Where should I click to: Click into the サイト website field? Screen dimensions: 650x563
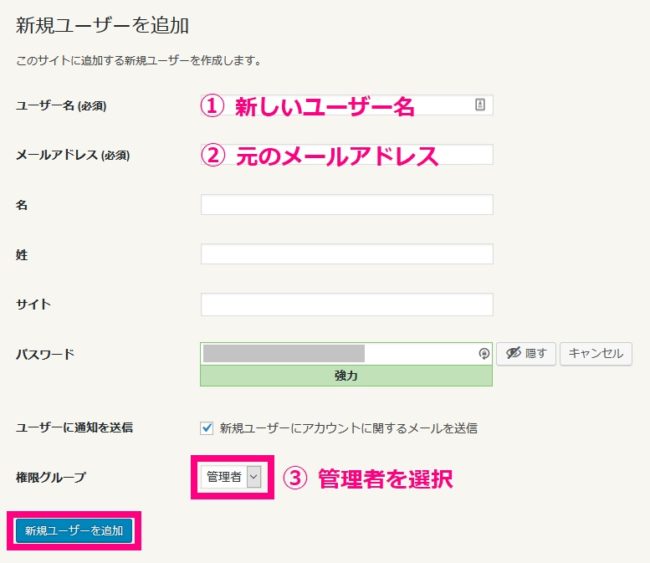pos(347,304)
